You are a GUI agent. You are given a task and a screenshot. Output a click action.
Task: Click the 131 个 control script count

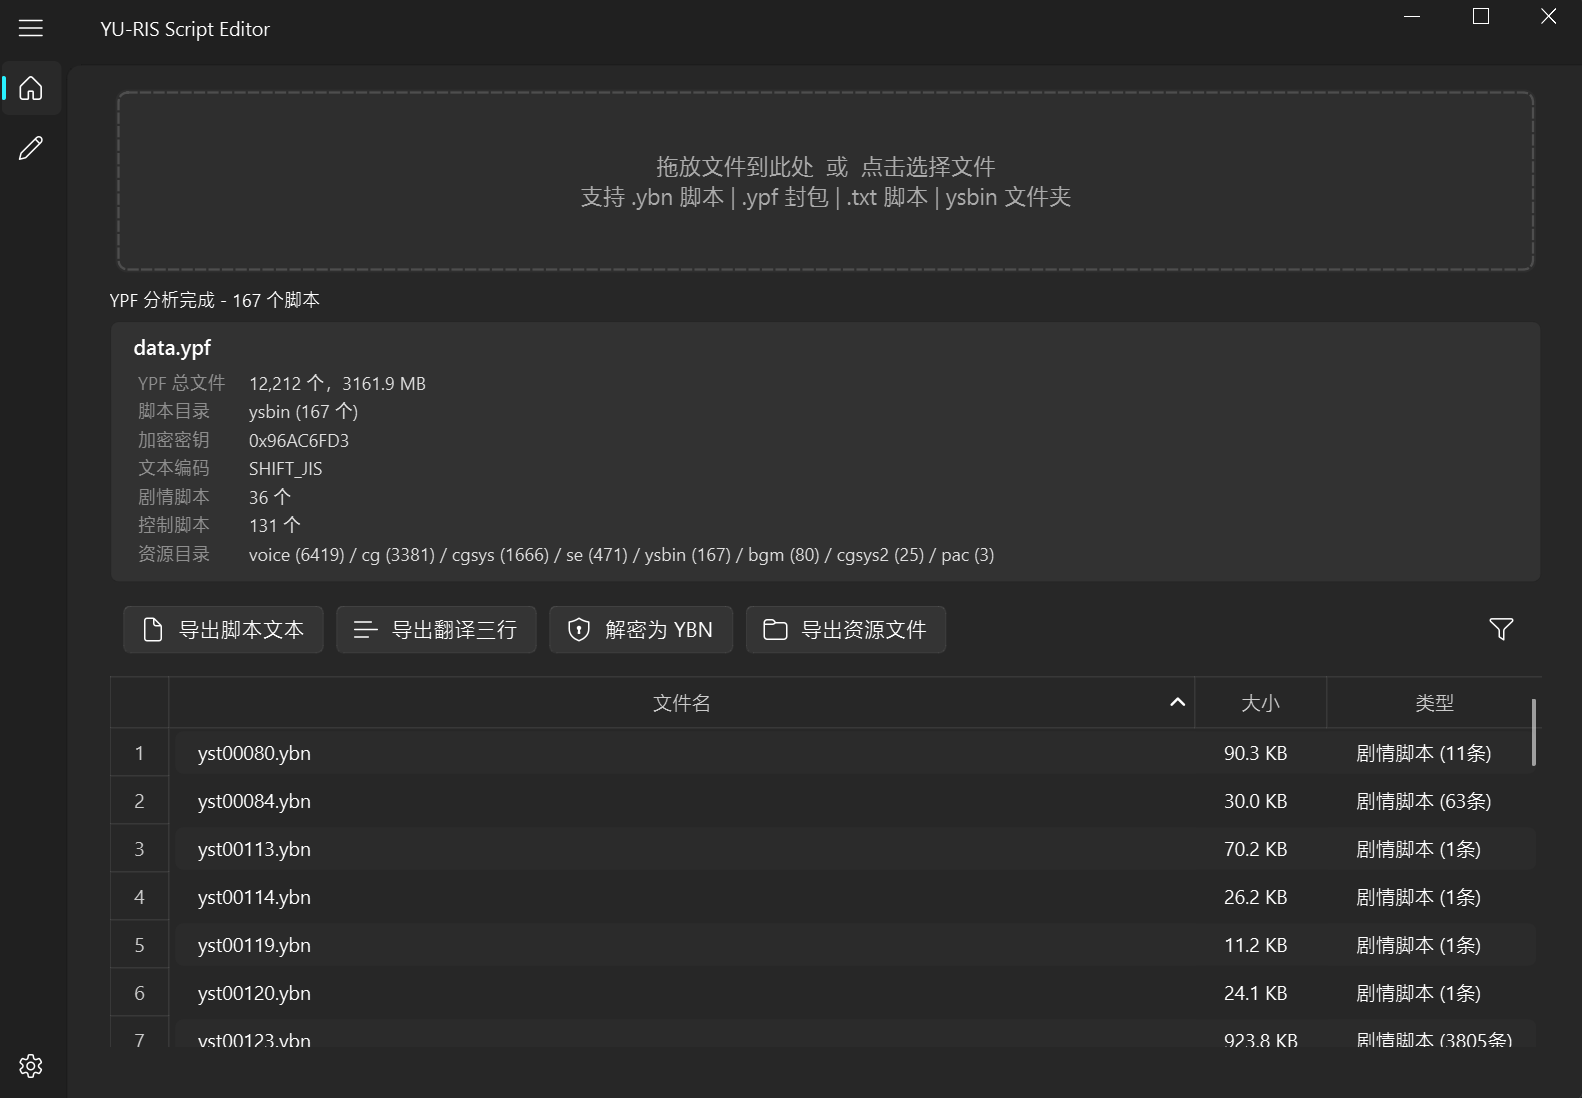coord(274,525)
